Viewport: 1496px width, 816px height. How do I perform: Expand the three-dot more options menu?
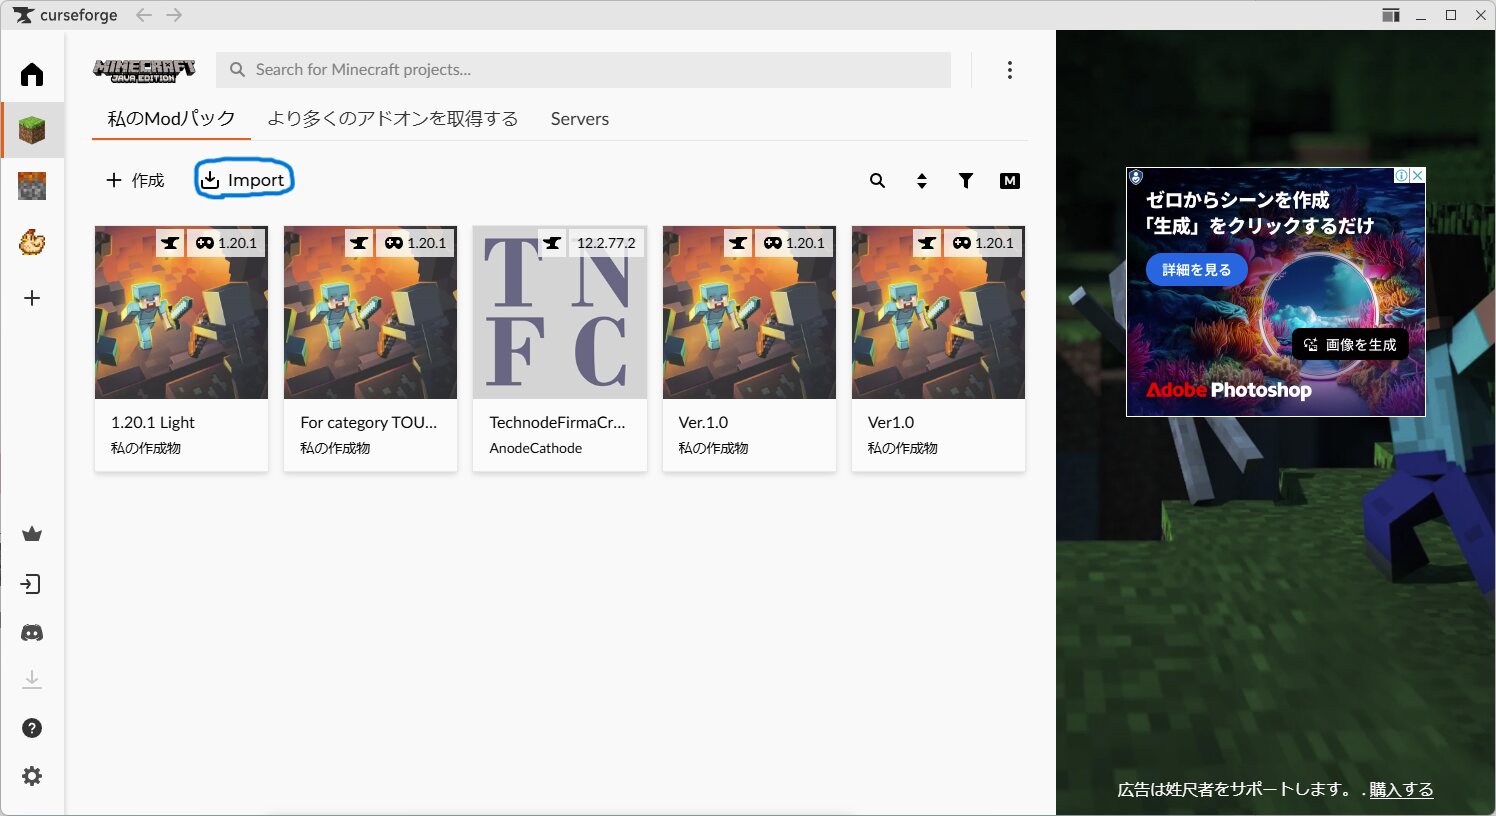[1010, 70]
